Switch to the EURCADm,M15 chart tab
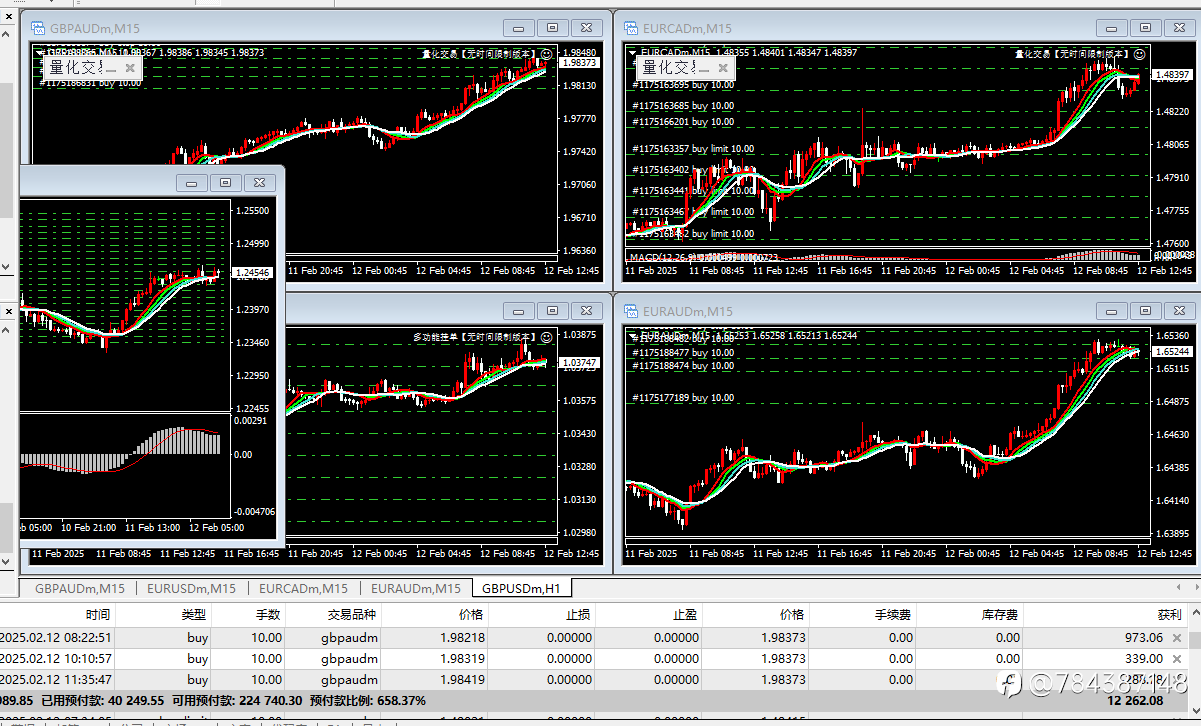Image resolution: width=1201 pixels, height=726 pixels. point(303,588)
